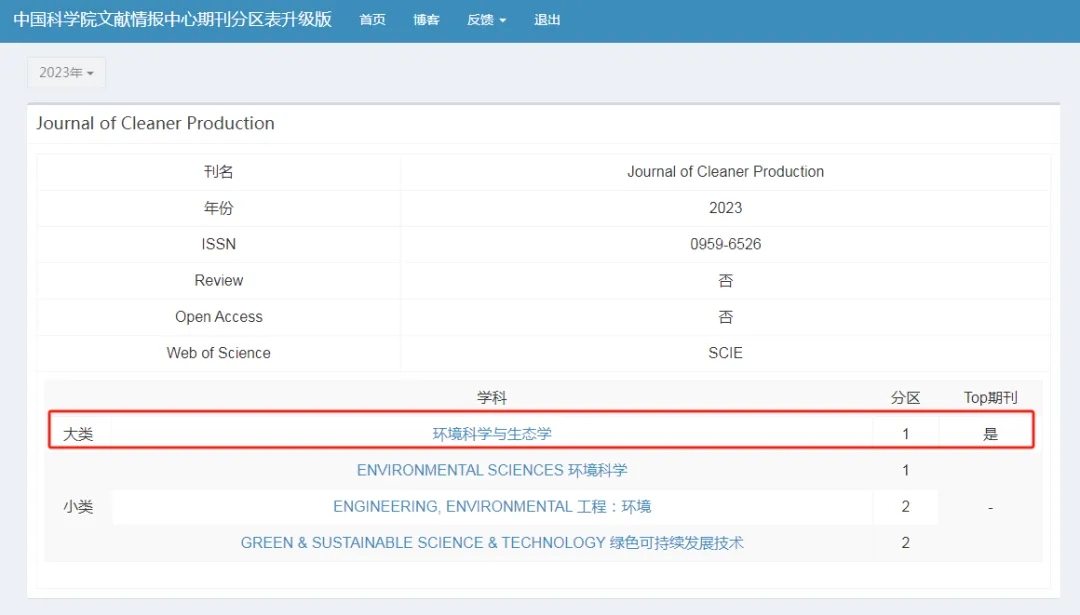Open the 环境科学与生态学 category link
The height and width of the screenshot is (615, 1080).
point(492,434)
